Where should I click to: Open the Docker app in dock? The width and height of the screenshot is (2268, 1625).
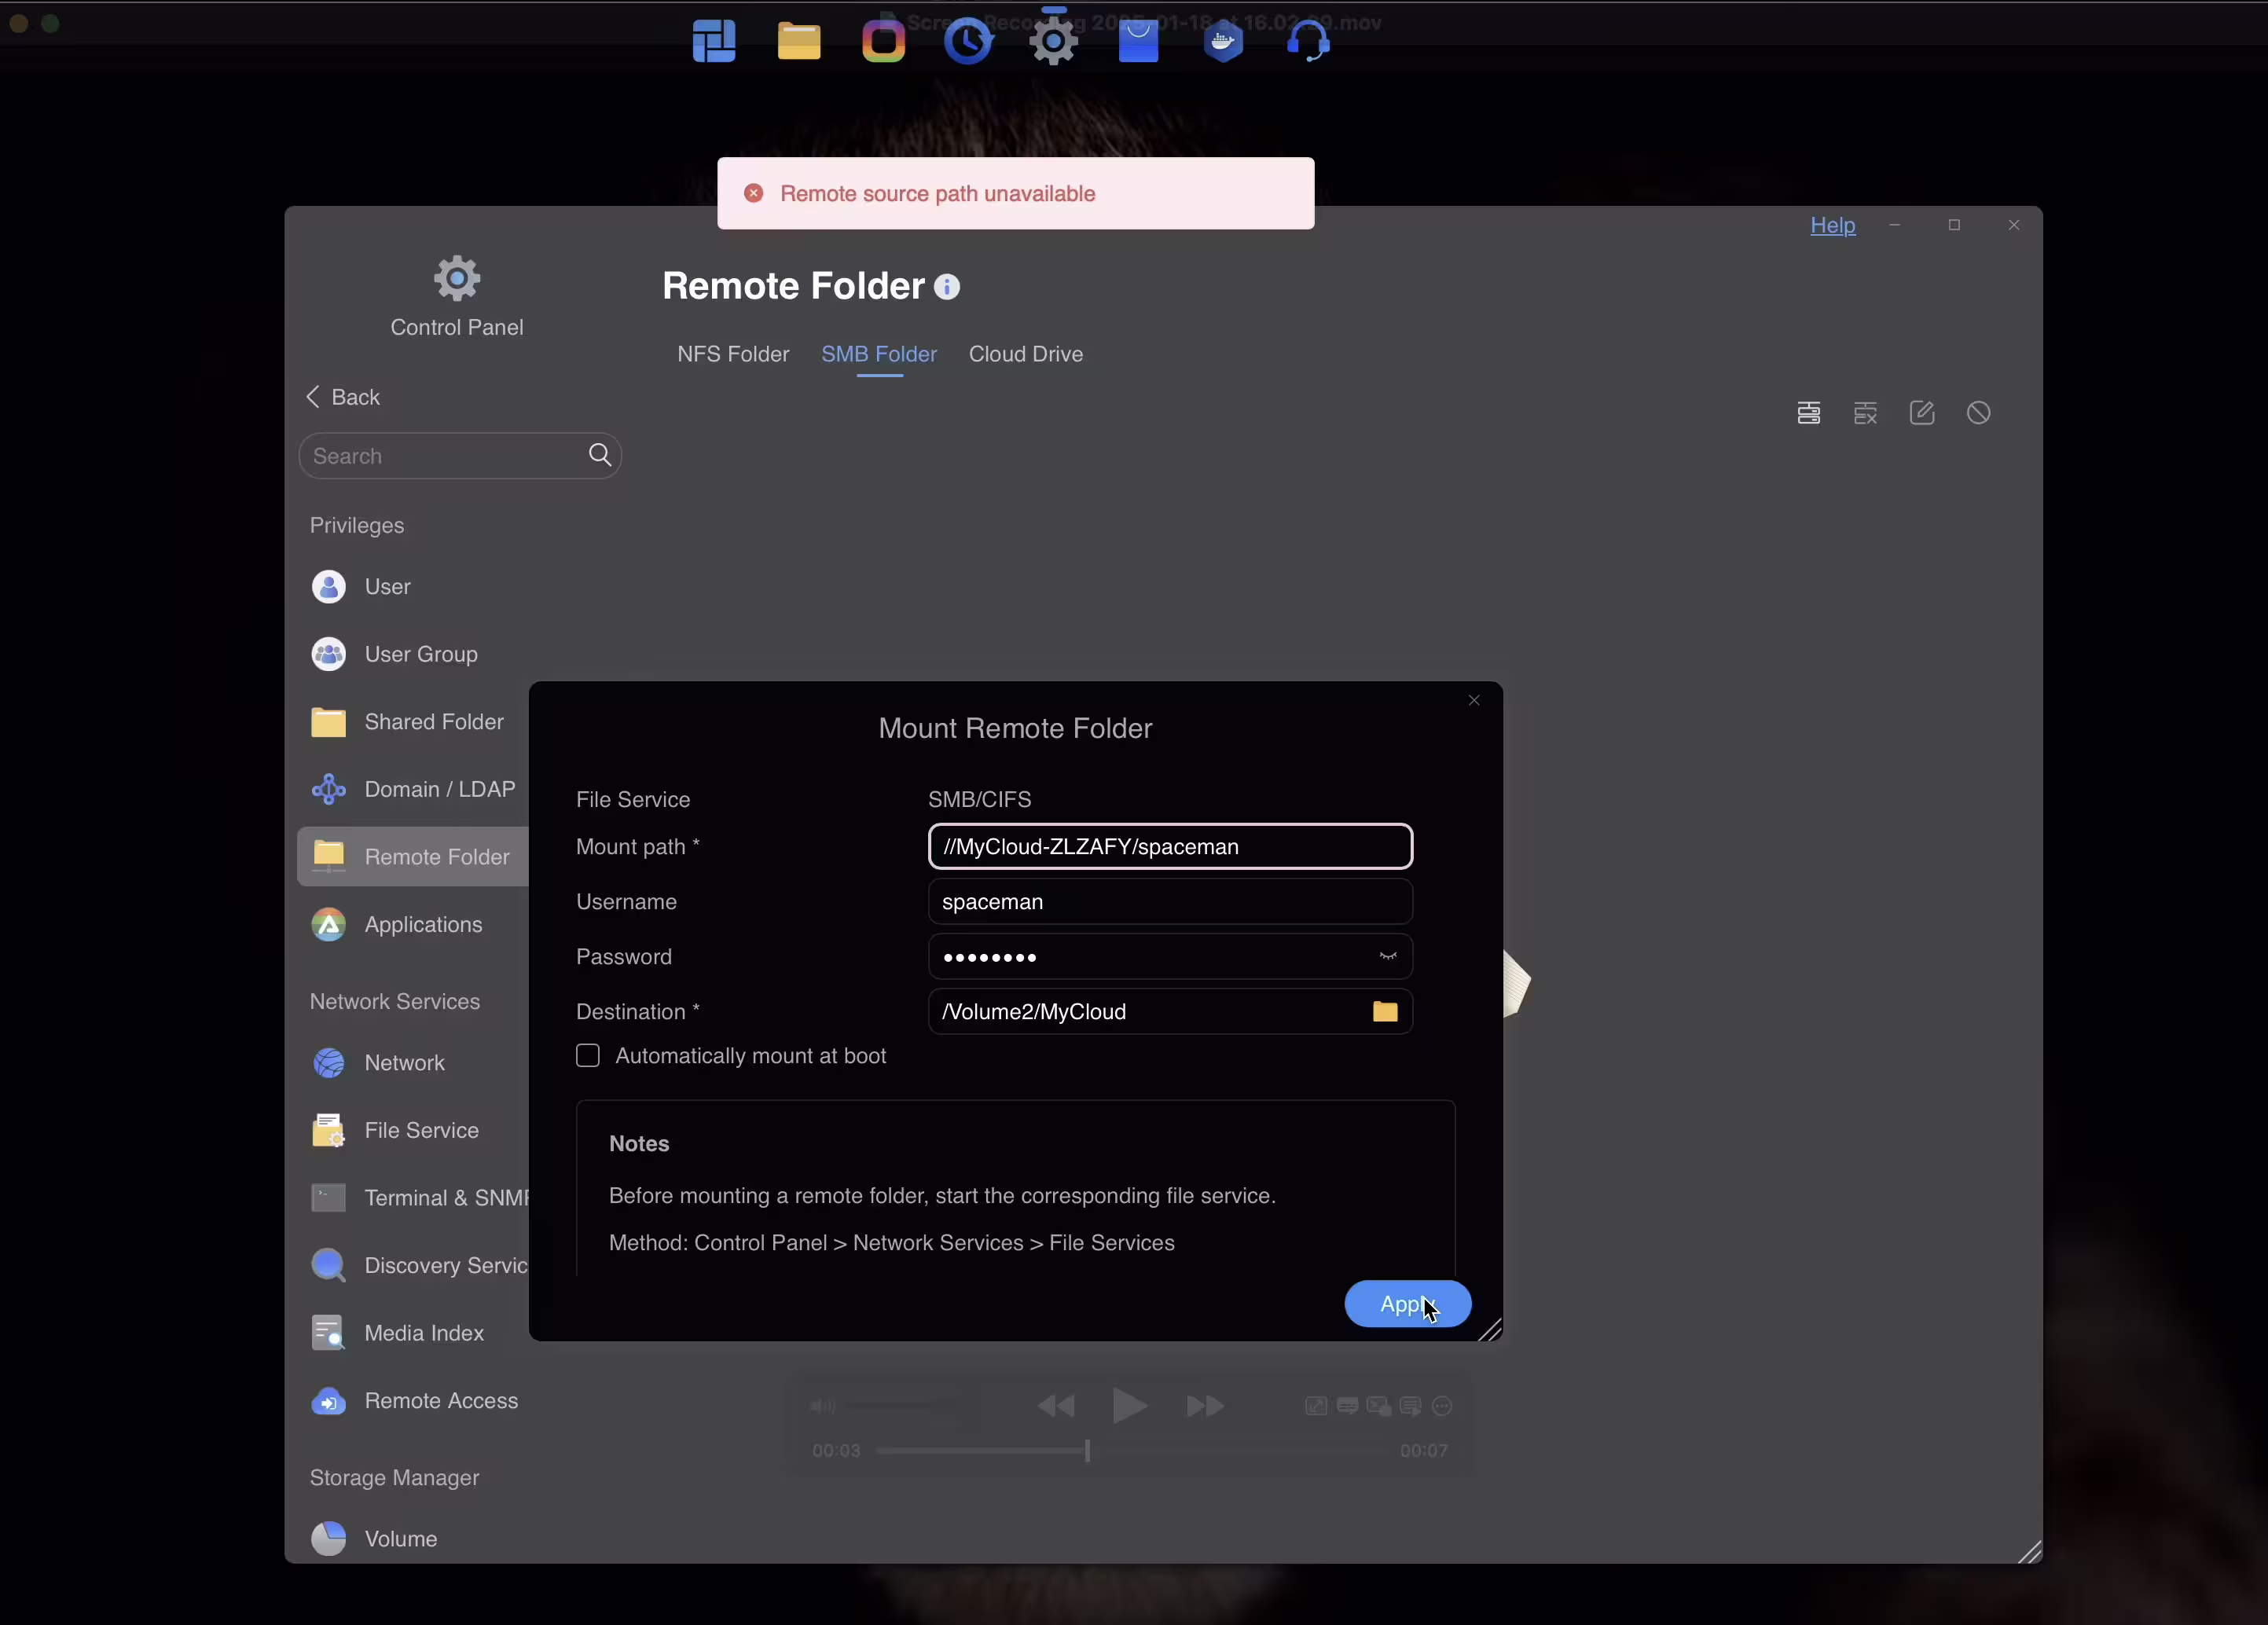point(1223,42)
